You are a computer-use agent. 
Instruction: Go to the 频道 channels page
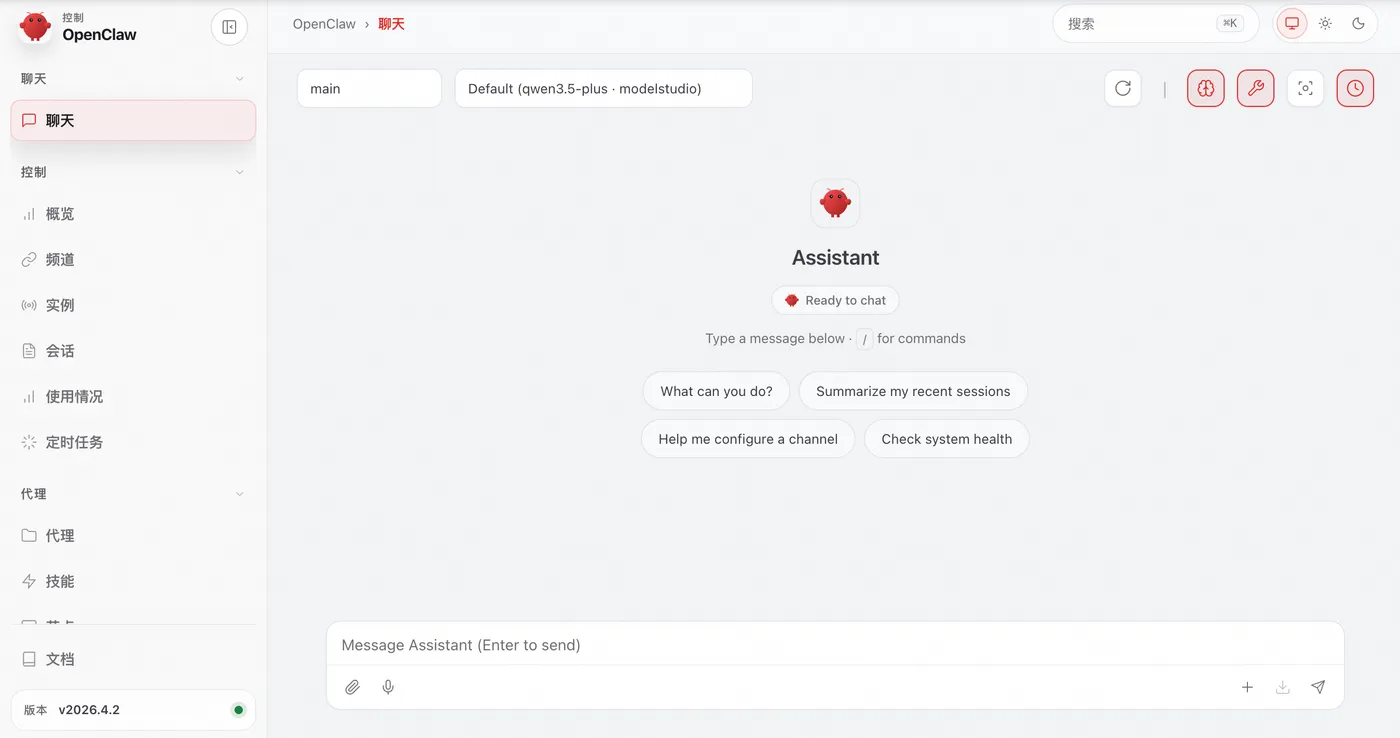tap(133, 260)
